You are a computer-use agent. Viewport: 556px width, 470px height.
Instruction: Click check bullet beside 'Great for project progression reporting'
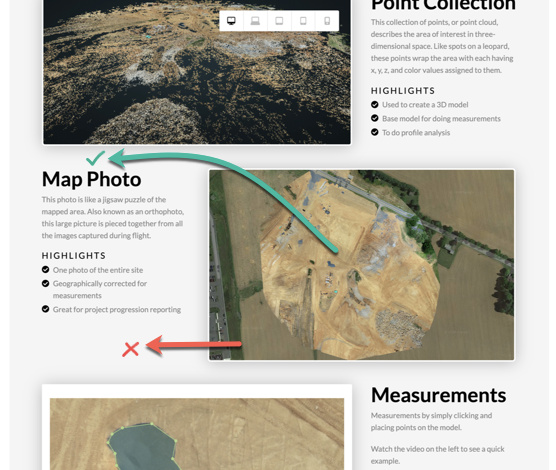(45, 309)
